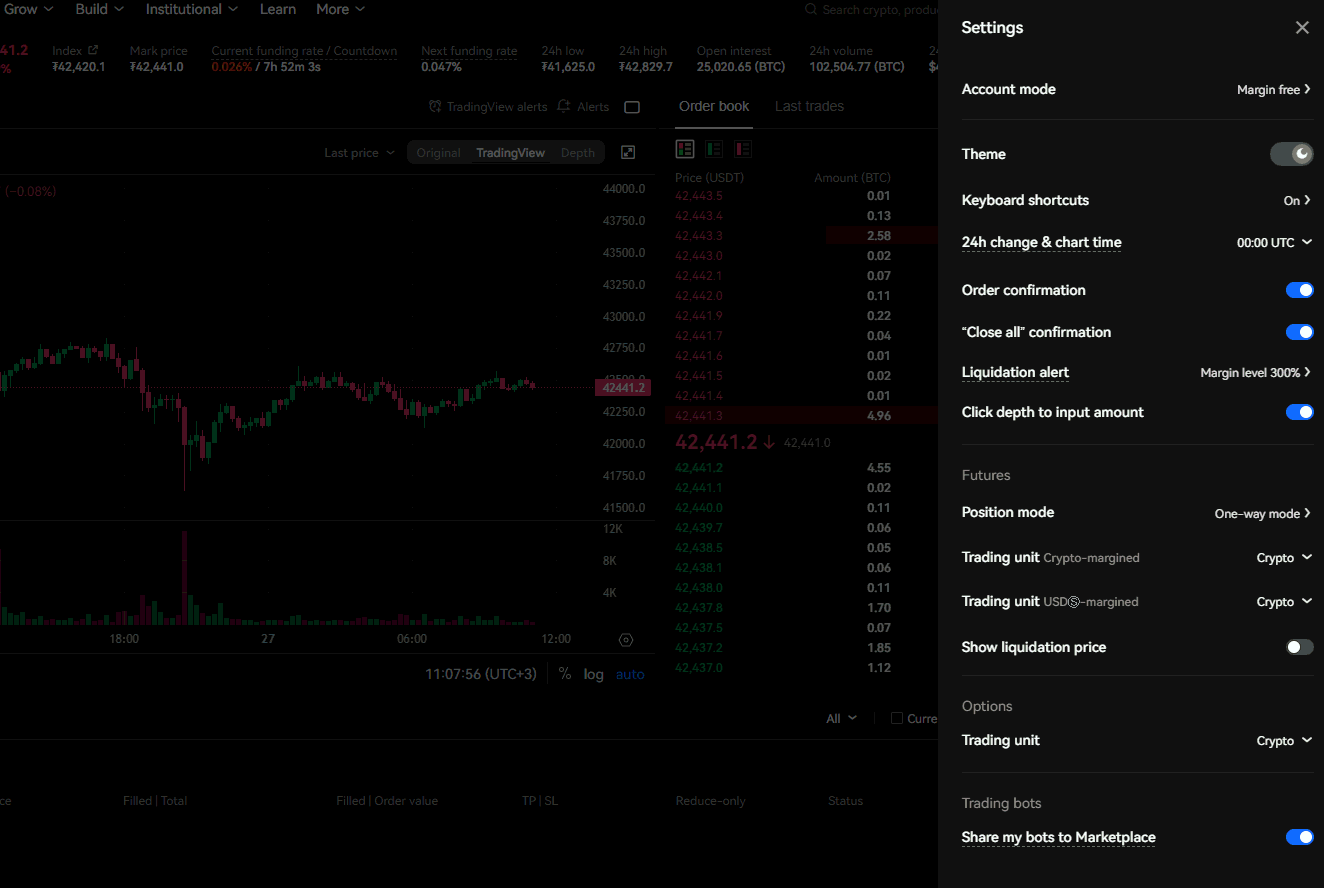Switch to the Last trades tab
Viewport: 1324px width, 888px height.
coord(809,106)
